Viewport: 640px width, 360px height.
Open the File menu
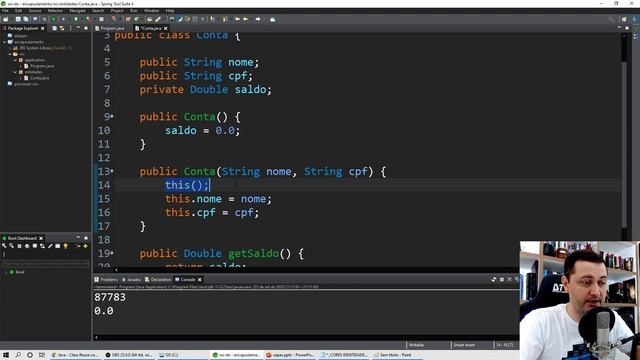pyautogui.click(x=5, y=11)
